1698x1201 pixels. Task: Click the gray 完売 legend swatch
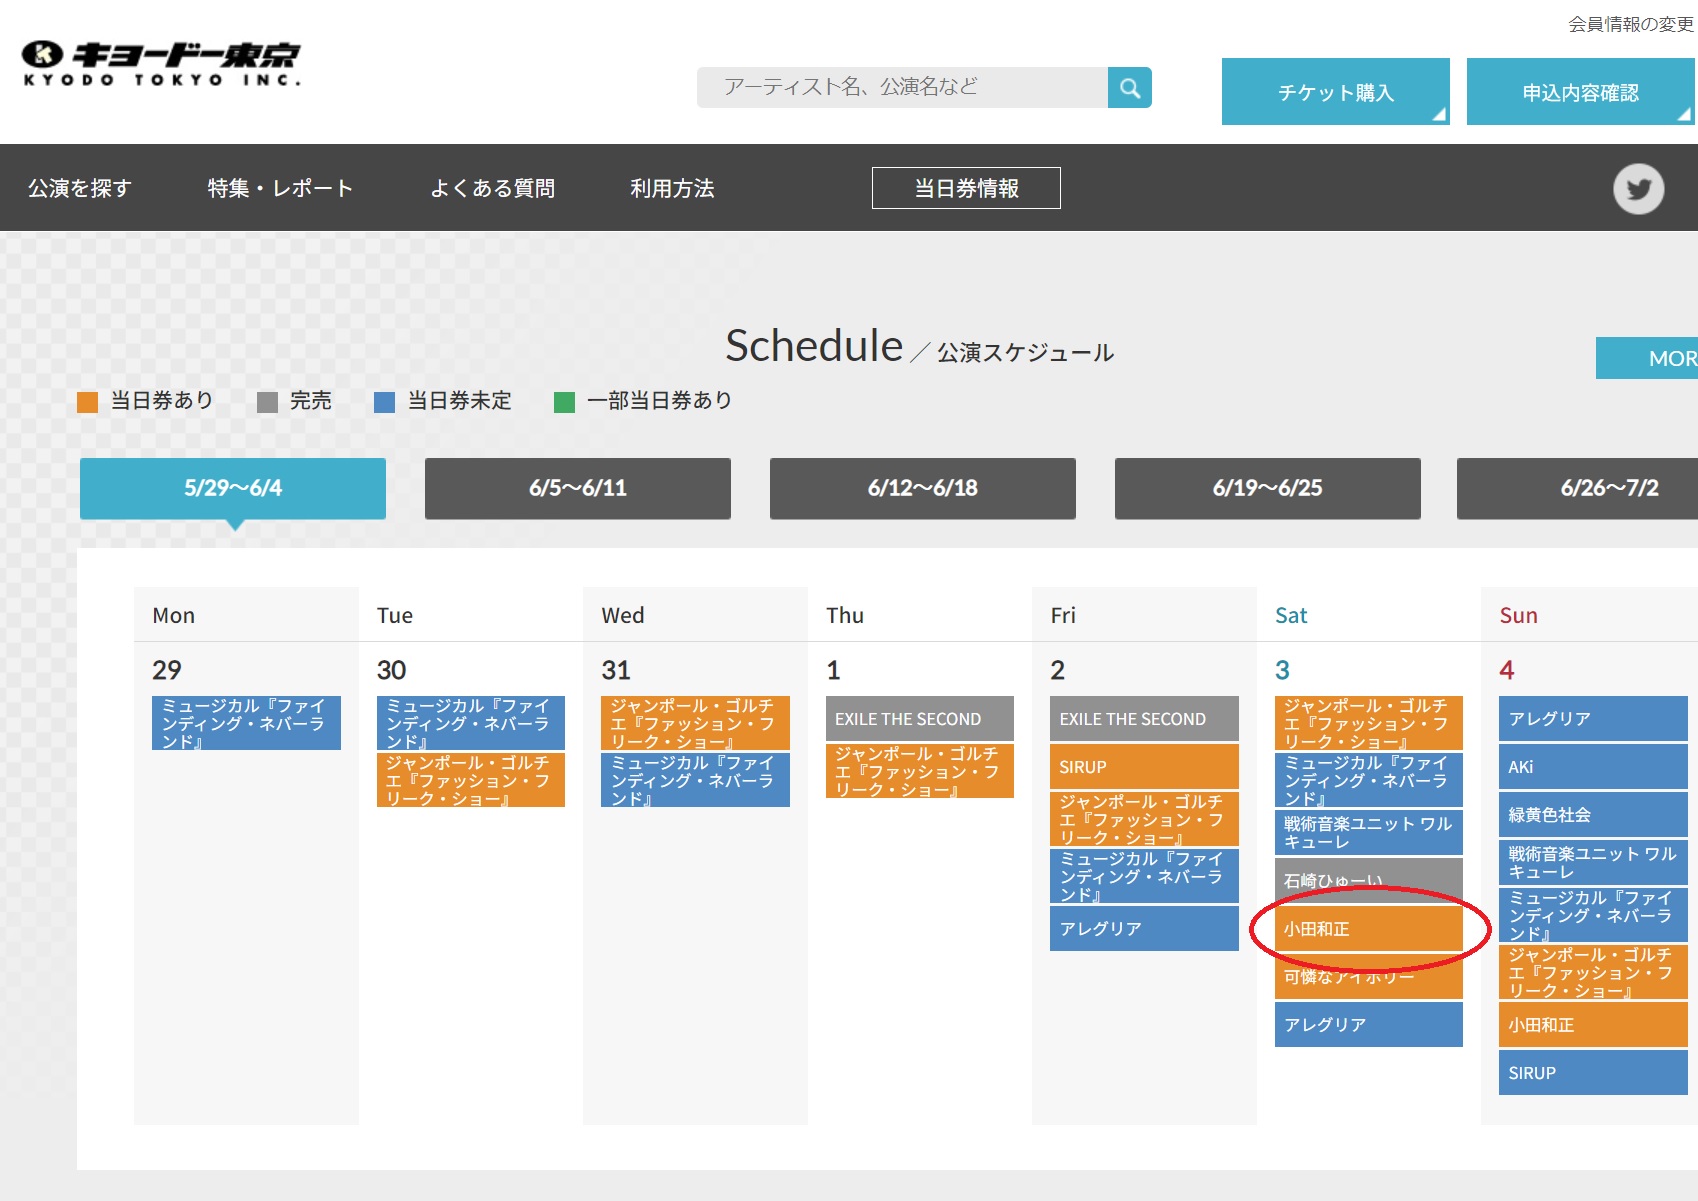pos(267,402)
